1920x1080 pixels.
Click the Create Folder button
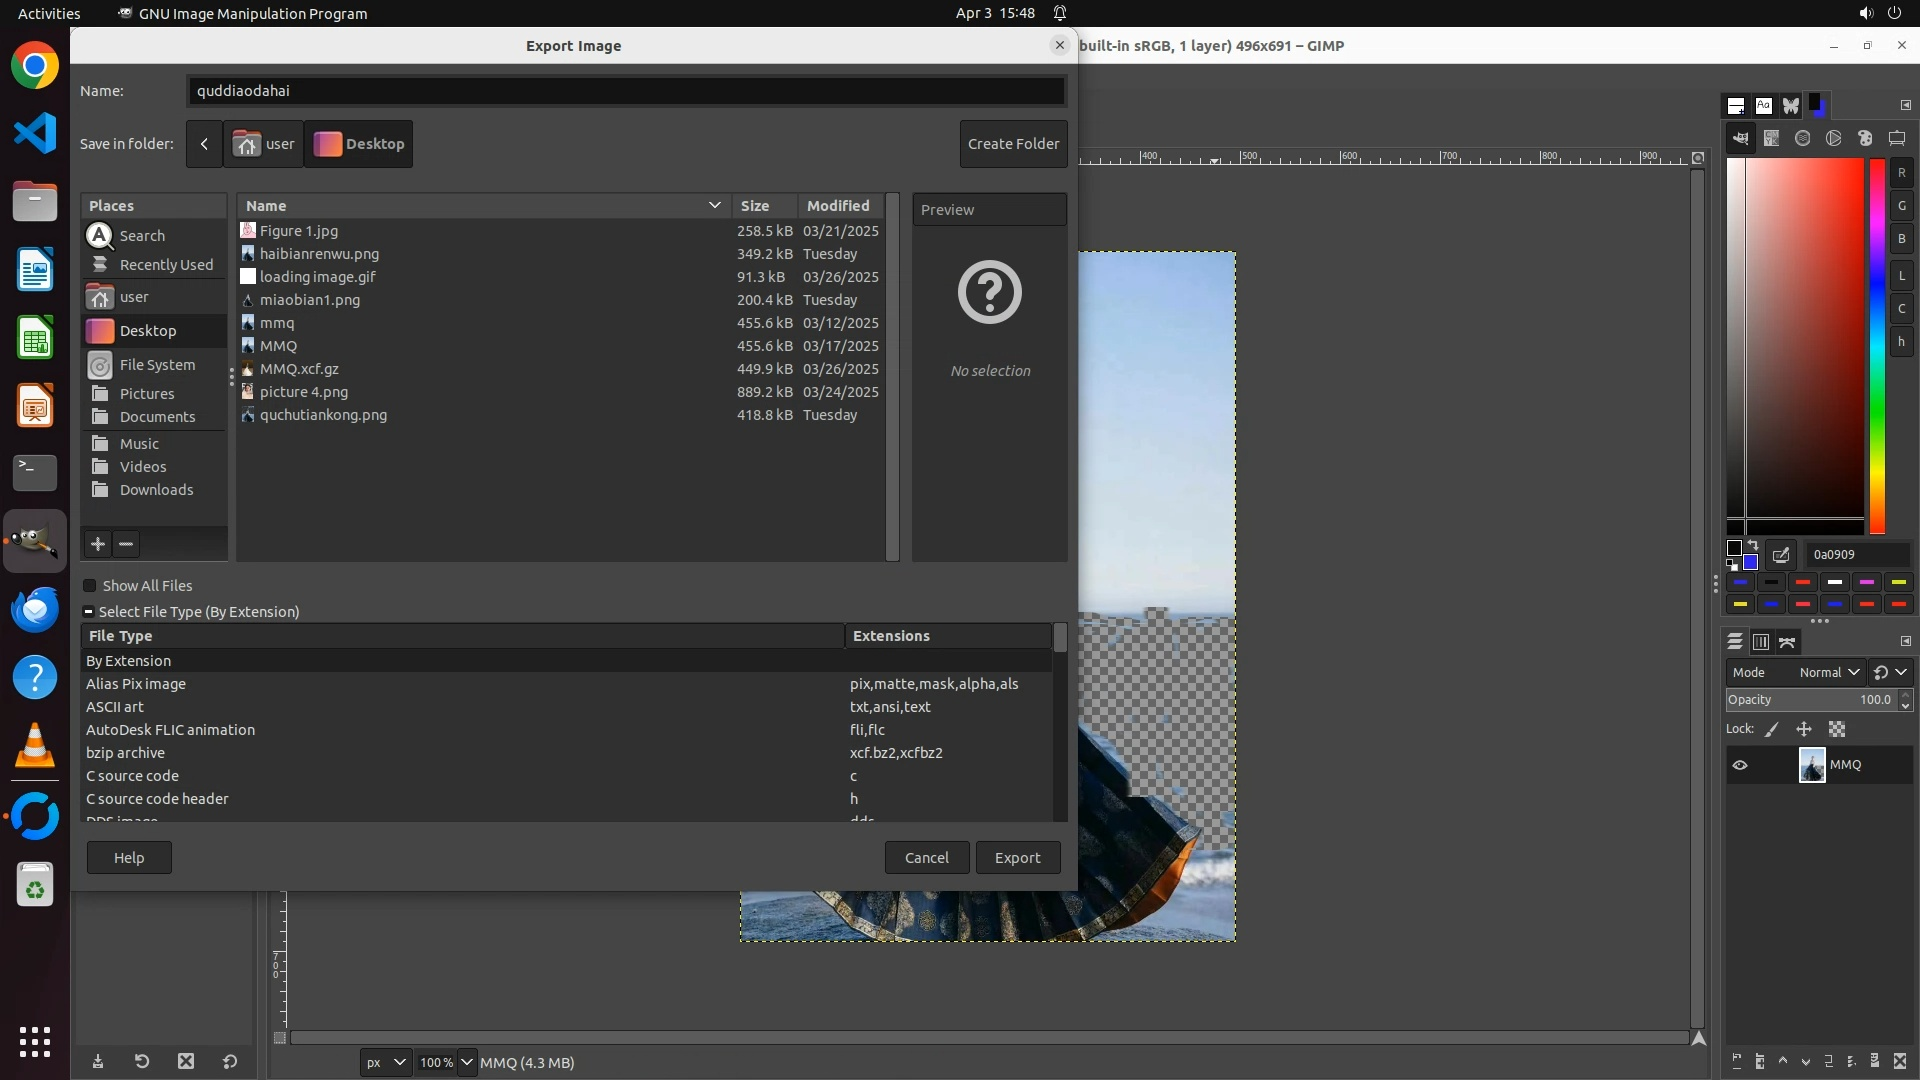[1013, 144]
